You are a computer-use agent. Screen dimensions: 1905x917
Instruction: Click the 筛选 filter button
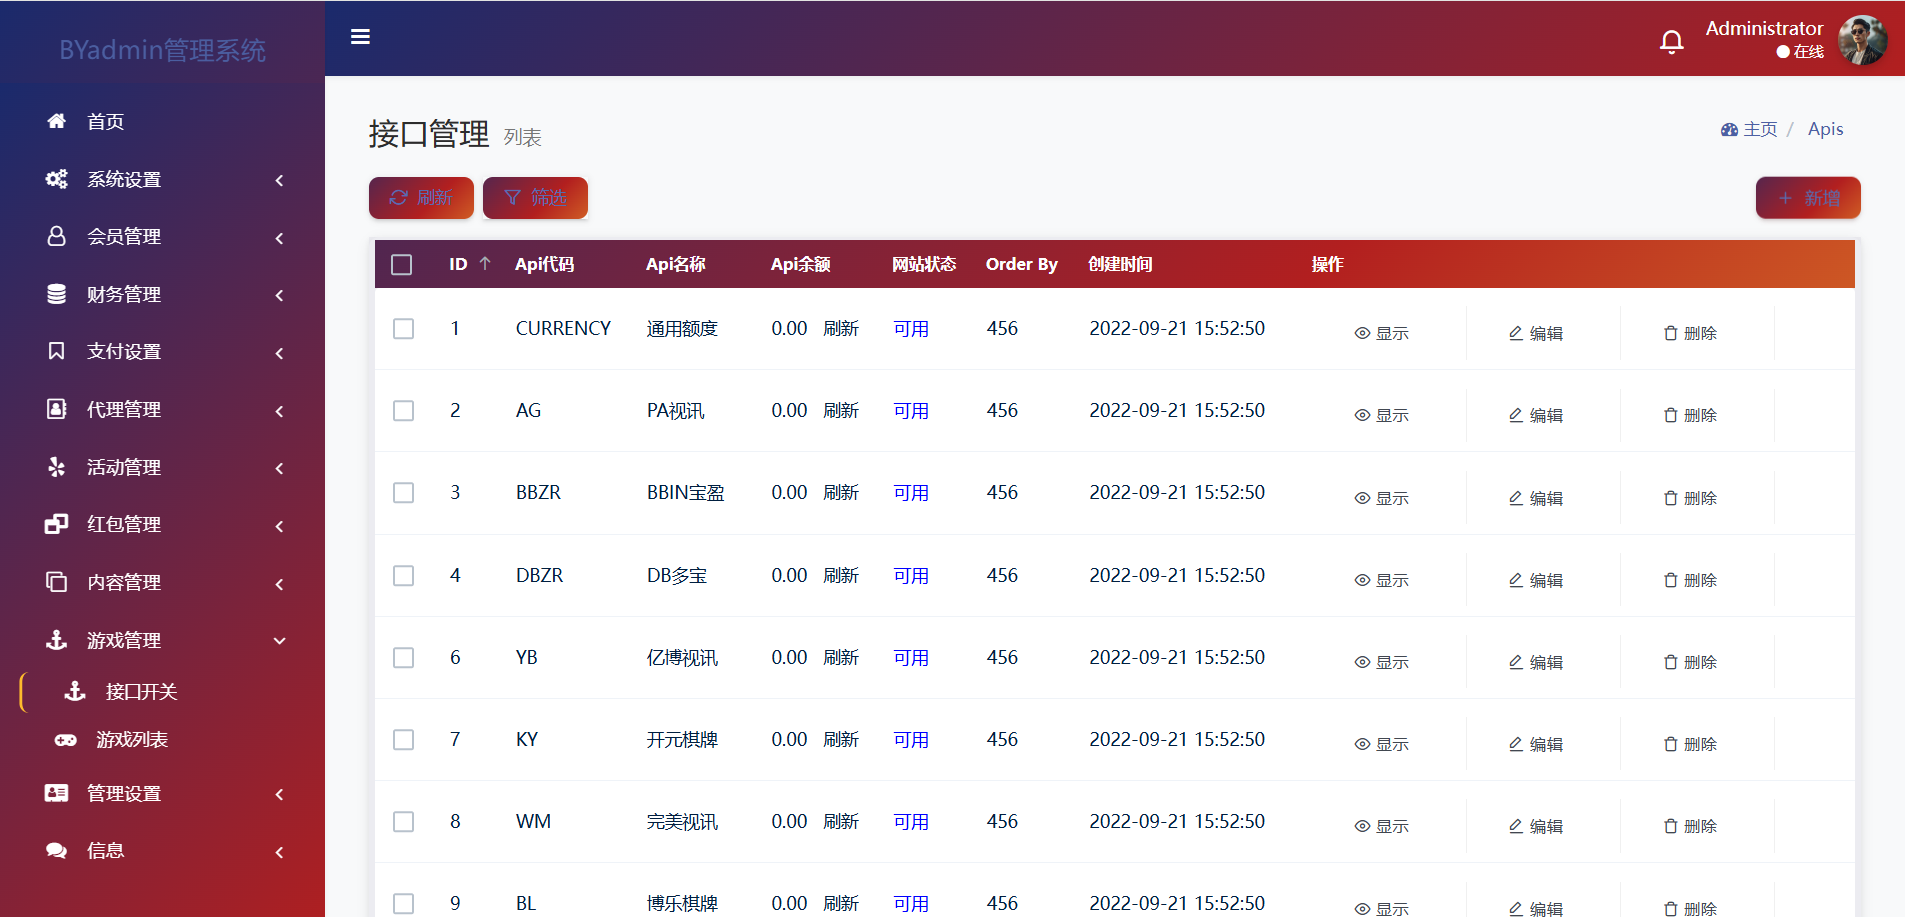[x=535, y=198]
